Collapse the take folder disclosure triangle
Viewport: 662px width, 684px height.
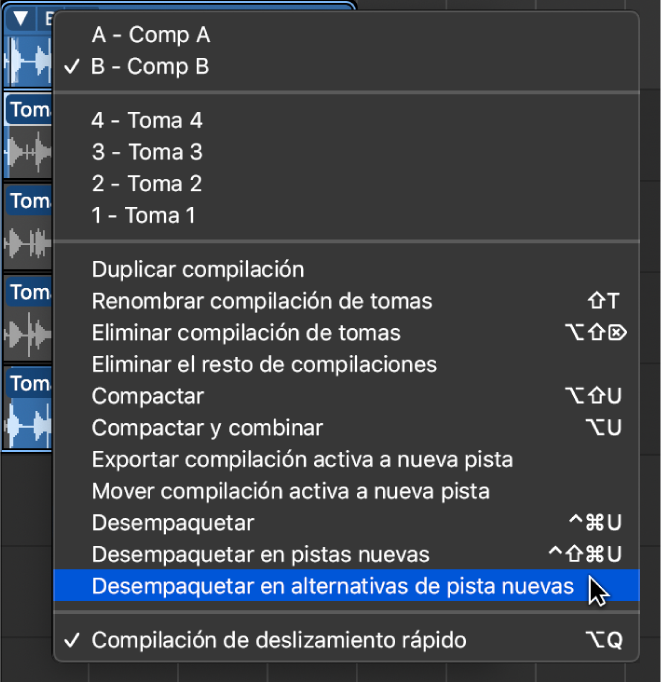(x=20, y=17)
